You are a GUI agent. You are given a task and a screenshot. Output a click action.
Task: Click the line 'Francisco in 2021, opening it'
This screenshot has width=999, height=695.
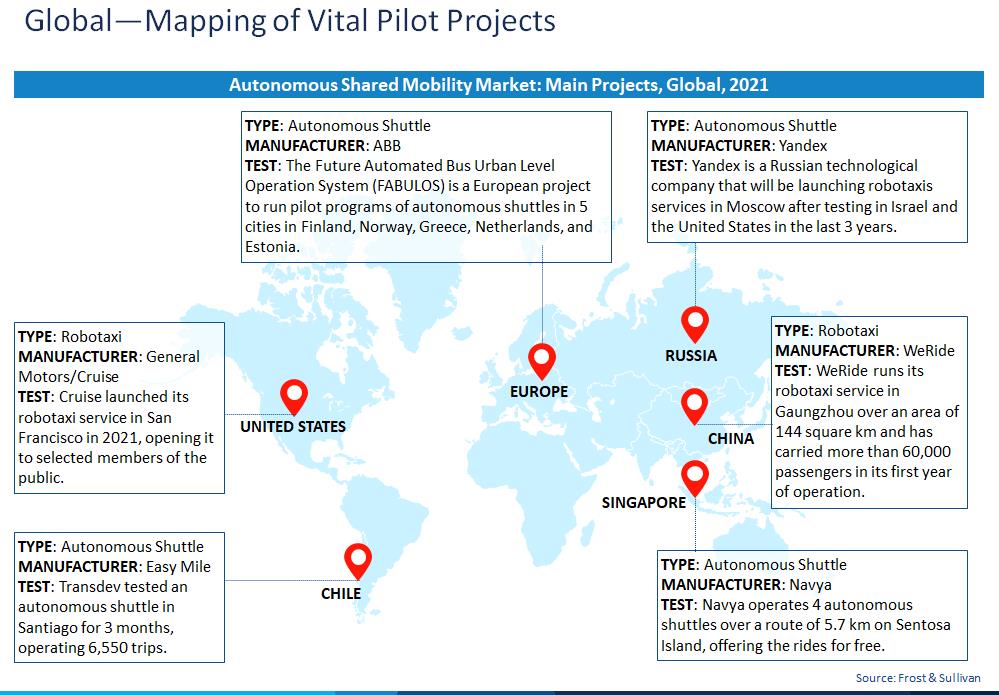click(x=116, y=438)
